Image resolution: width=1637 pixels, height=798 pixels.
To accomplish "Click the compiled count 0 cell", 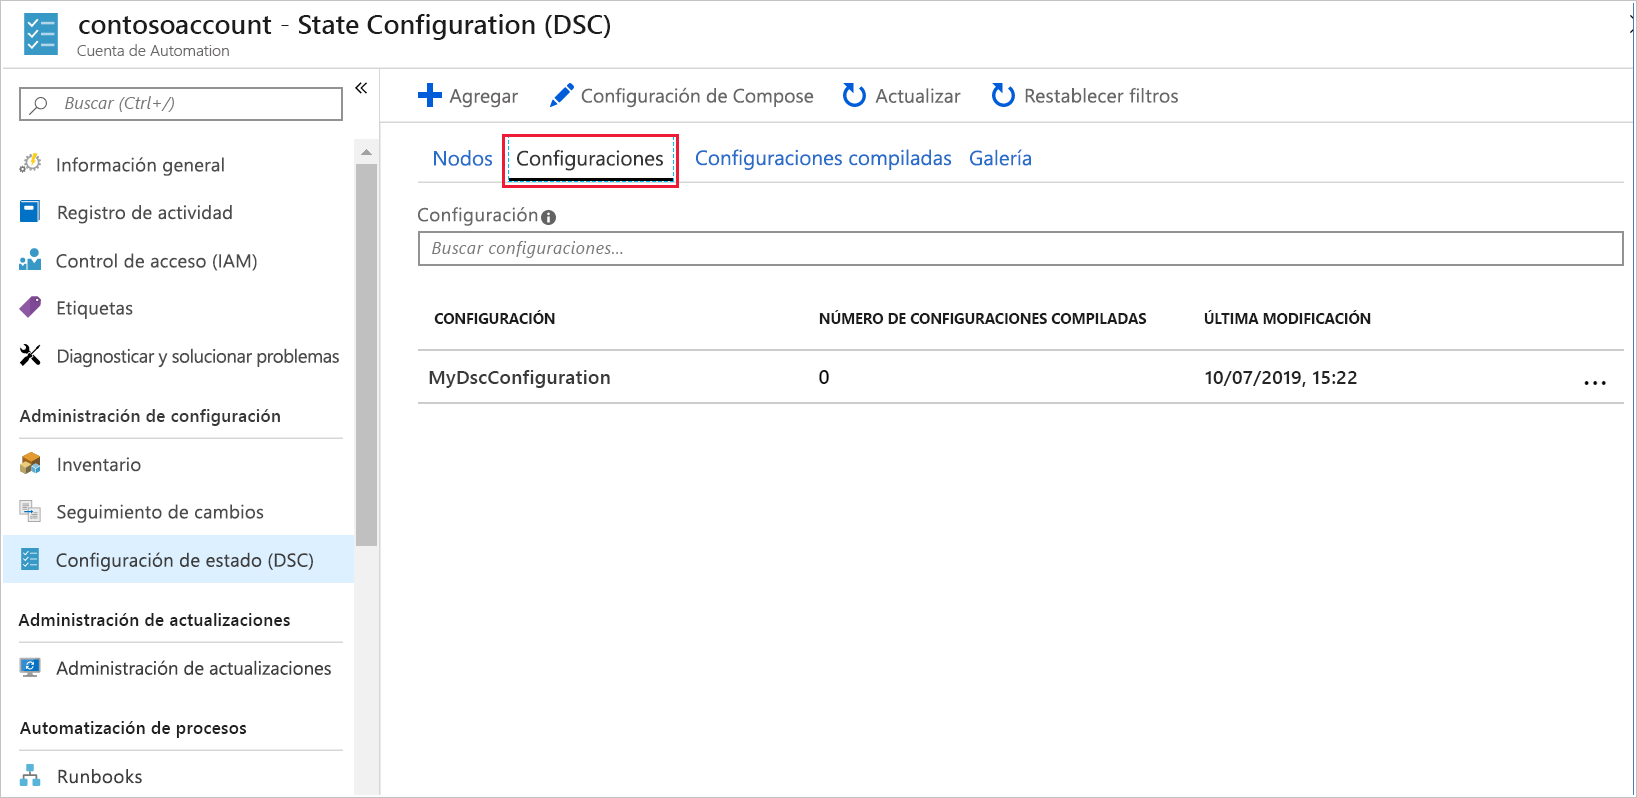I will point(824,377).
